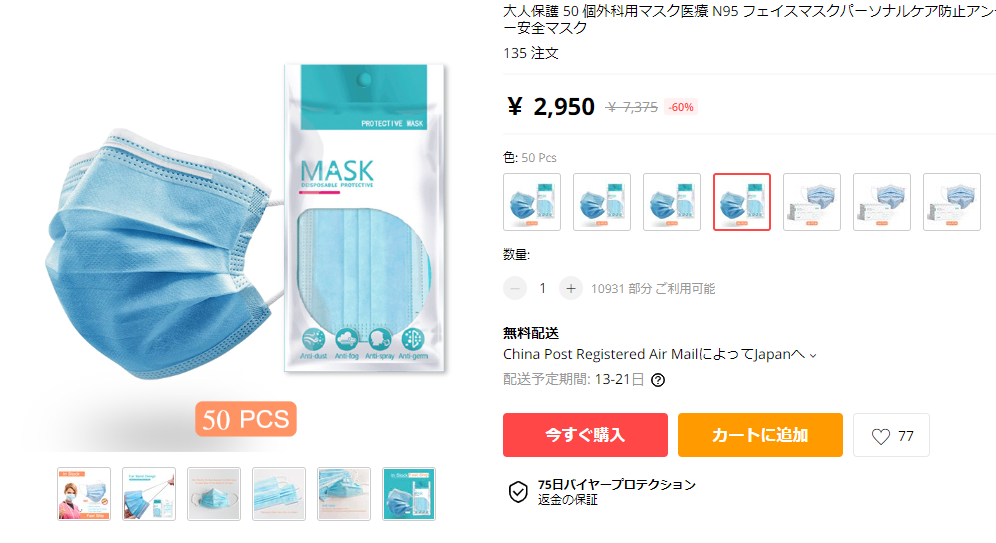
Task: Open thumbnail of woman wearing mask
Action: 84,494
